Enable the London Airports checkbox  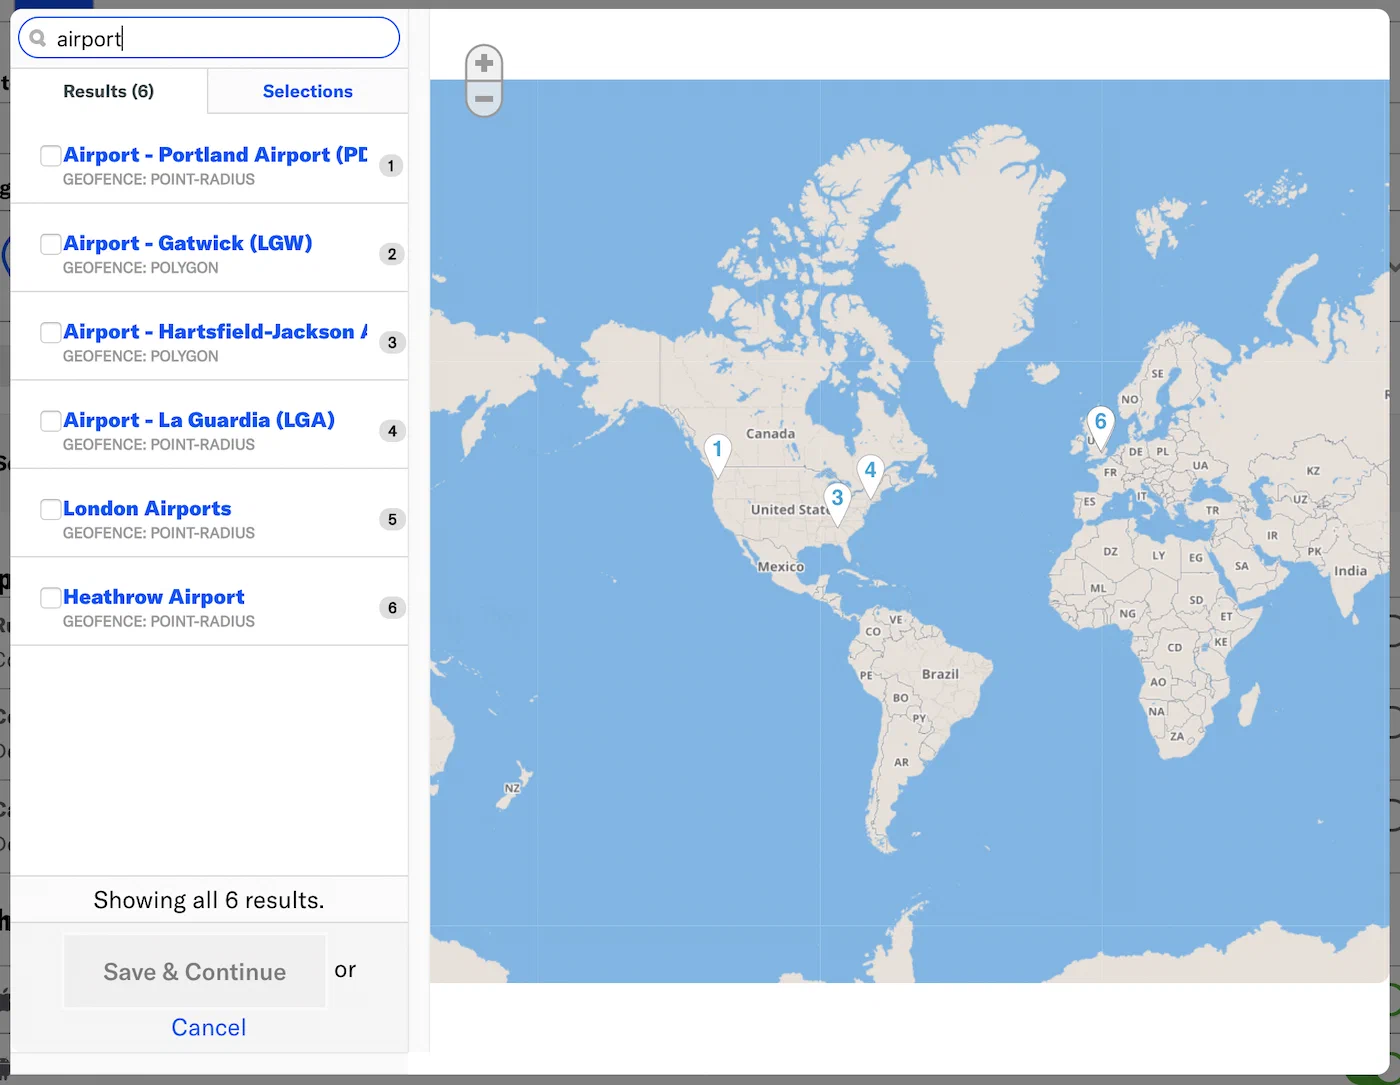click(50, 510)
